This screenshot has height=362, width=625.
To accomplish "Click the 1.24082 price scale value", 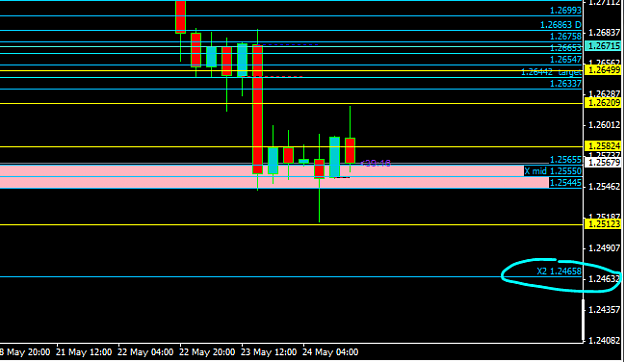I will [x=604, y=340].
